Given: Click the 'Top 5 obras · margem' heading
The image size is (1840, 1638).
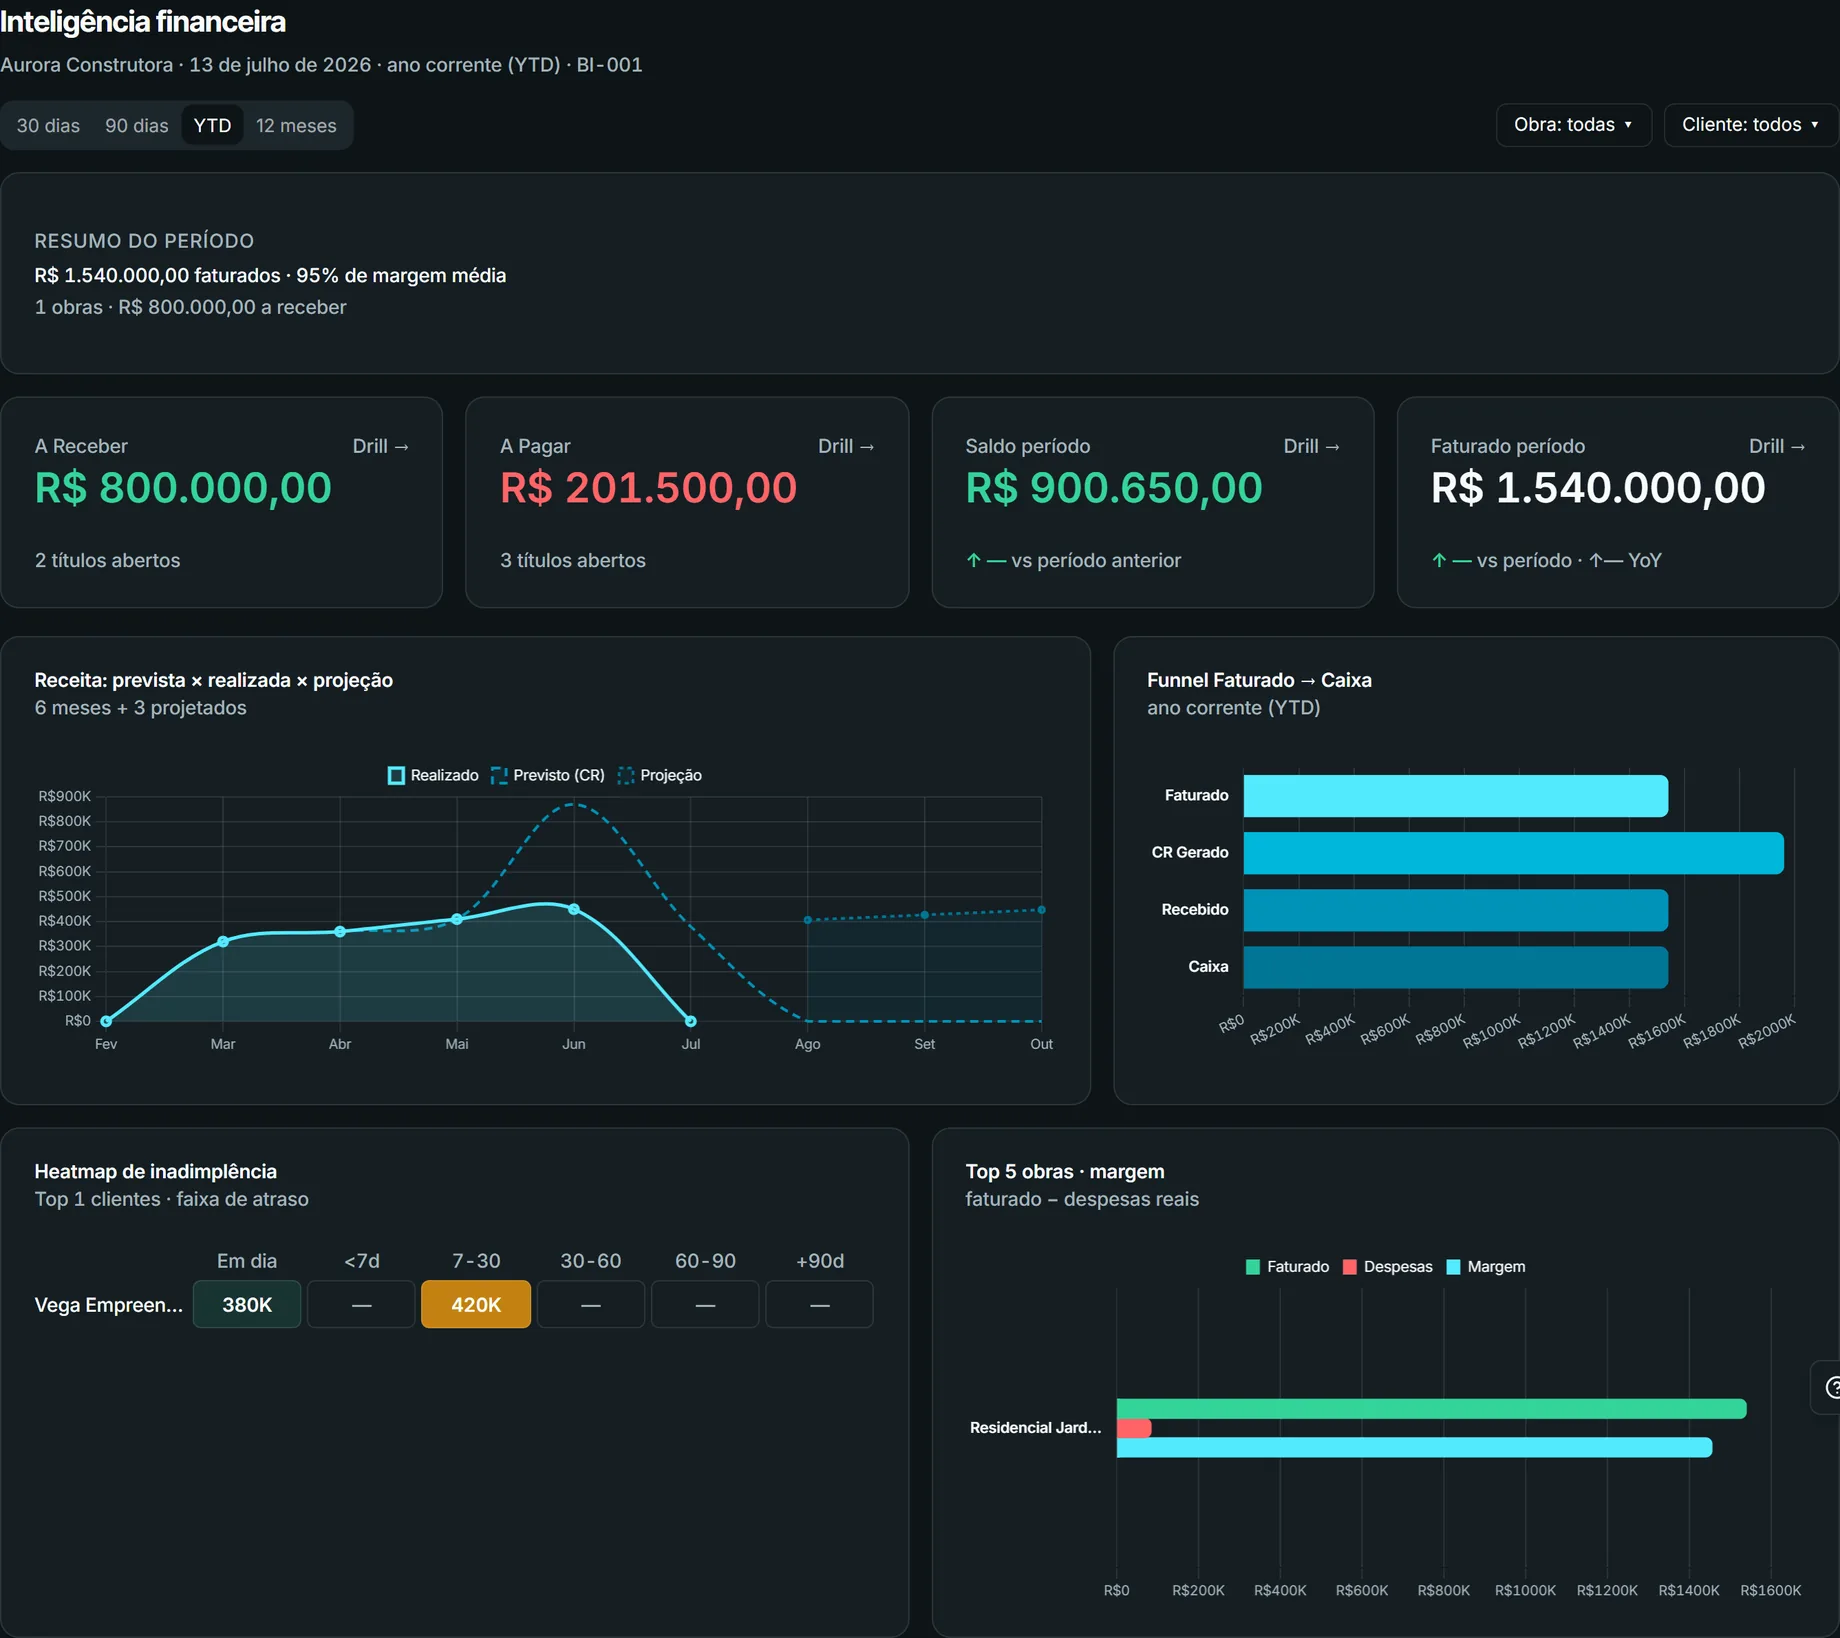Looking at the screenshot, I should pyautogui.click(x=1065, y=1171).
